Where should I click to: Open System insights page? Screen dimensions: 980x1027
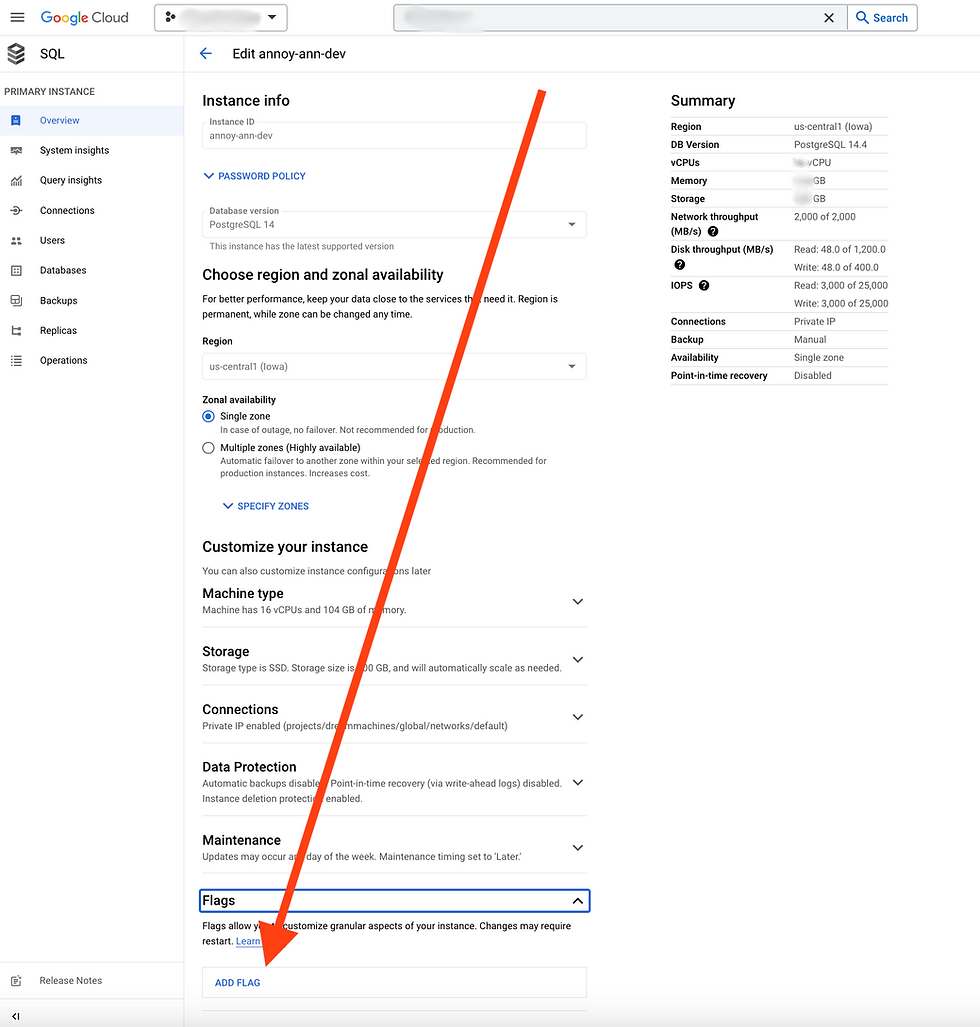[75, 151]
